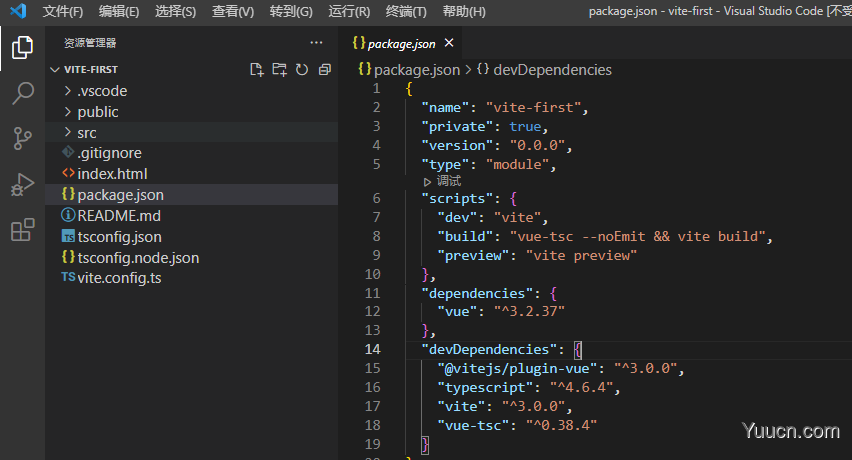Expand the .vscode folder
This screenshot has height=460, width=852.
pos(191,91)
